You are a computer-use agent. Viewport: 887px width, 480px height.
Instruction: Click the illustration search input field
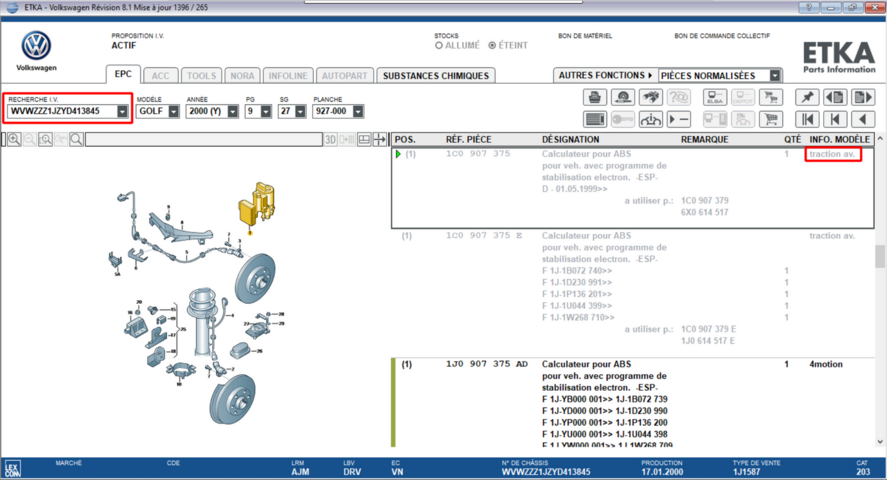point(204,139)
